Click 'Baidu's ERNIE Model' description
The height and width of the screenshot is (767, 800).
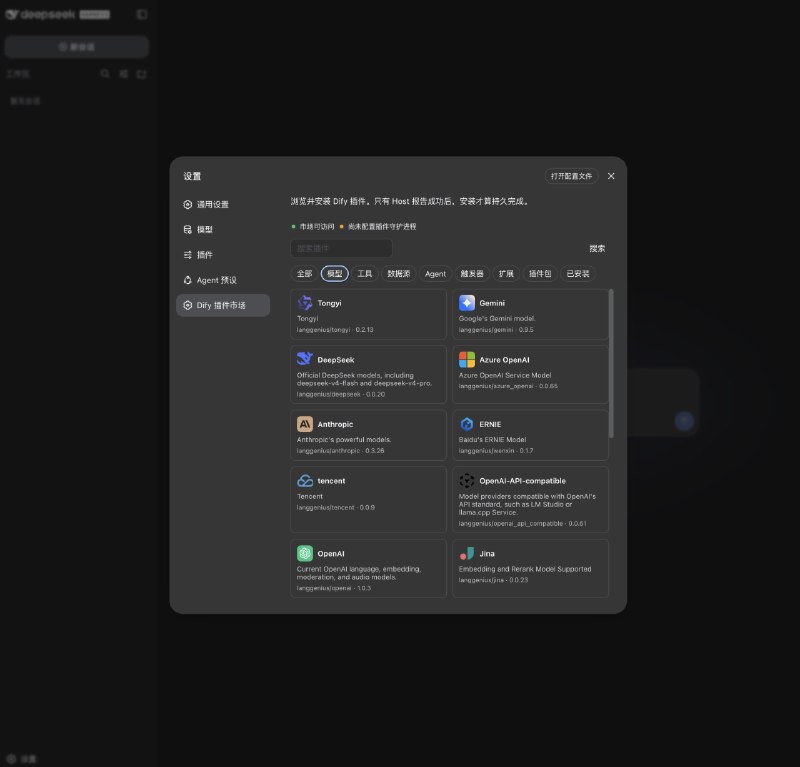click(x=492, y=439)
